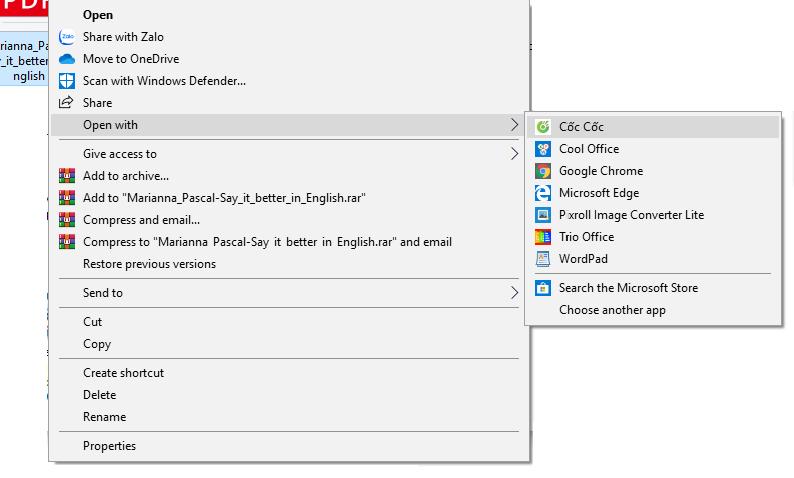
Task: Click the Microsoft Edge icon
Action: coord(543,193)
